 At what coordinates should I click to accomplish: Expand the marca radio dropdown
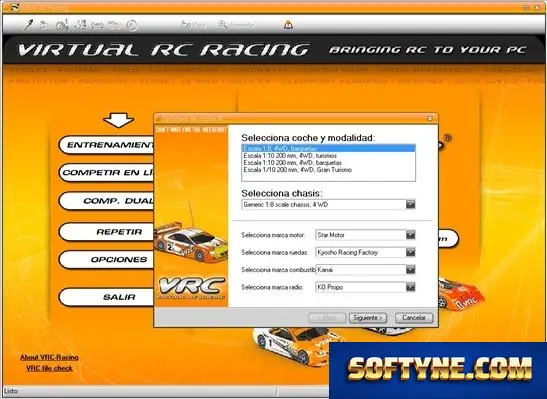click(x=411, y=287)
